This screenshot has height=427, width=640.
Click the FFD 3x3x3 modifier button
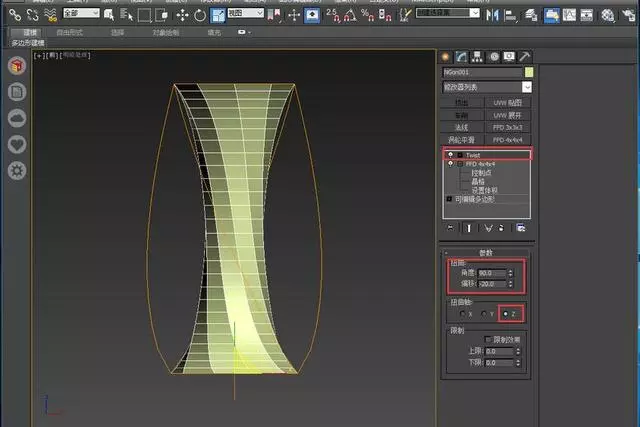[508, 127]
